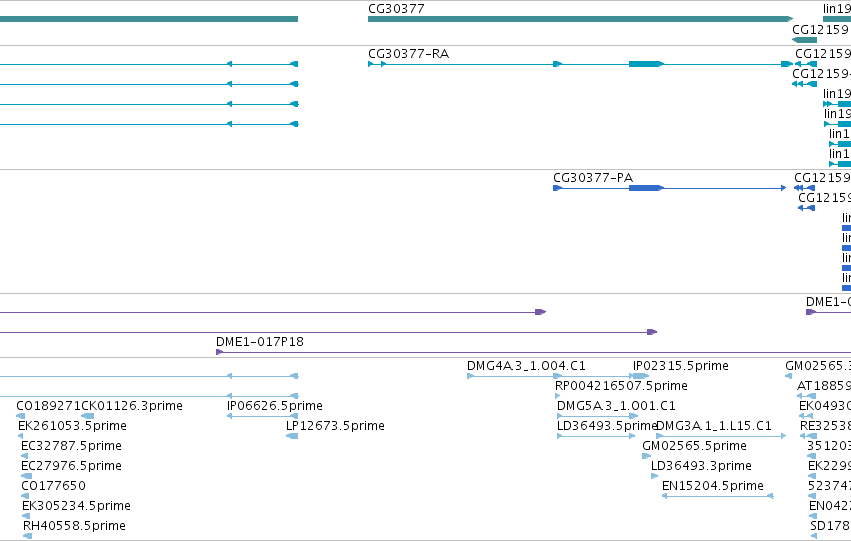
Task: Select the thick exon of CG30377-RA
Action: 646,64
